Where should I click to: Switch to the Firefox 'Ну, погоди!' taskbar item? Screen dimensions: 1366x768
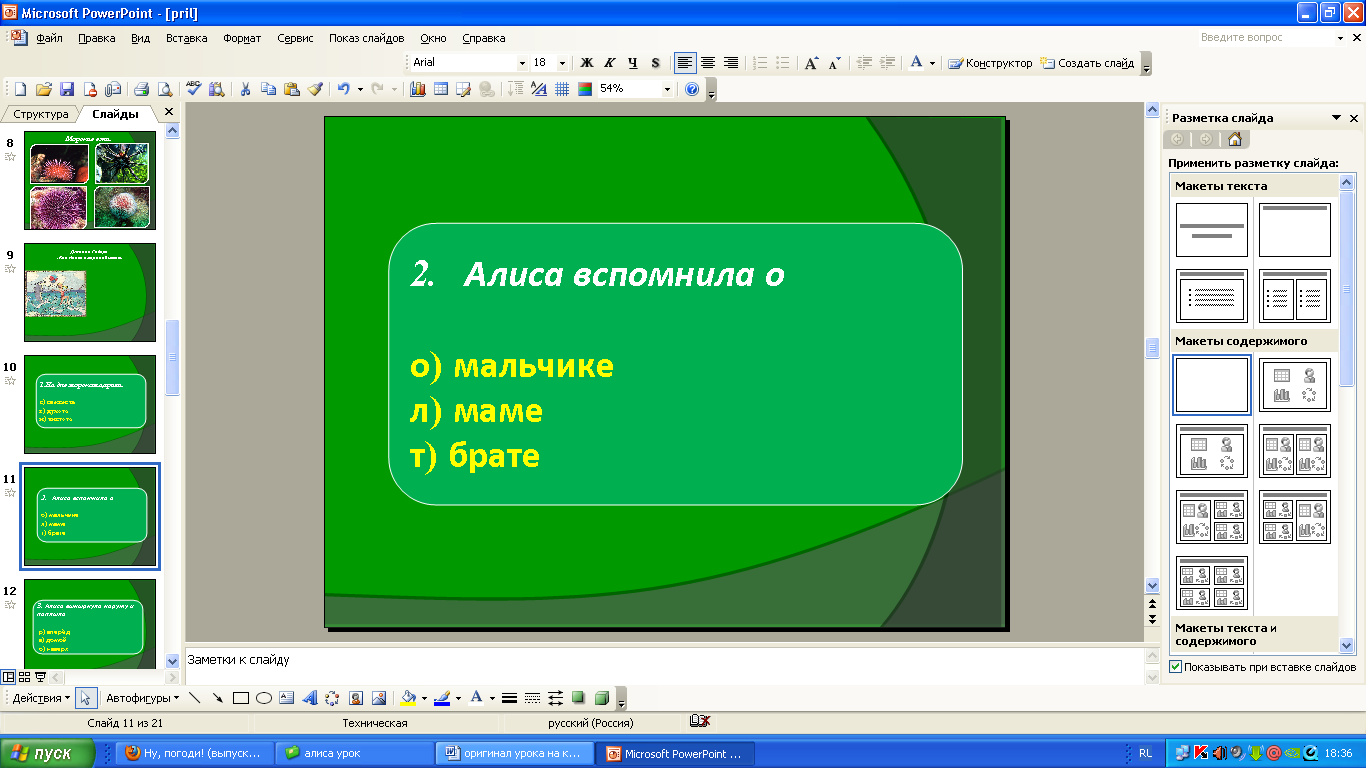pyautogui.click(x=192, y=753)
